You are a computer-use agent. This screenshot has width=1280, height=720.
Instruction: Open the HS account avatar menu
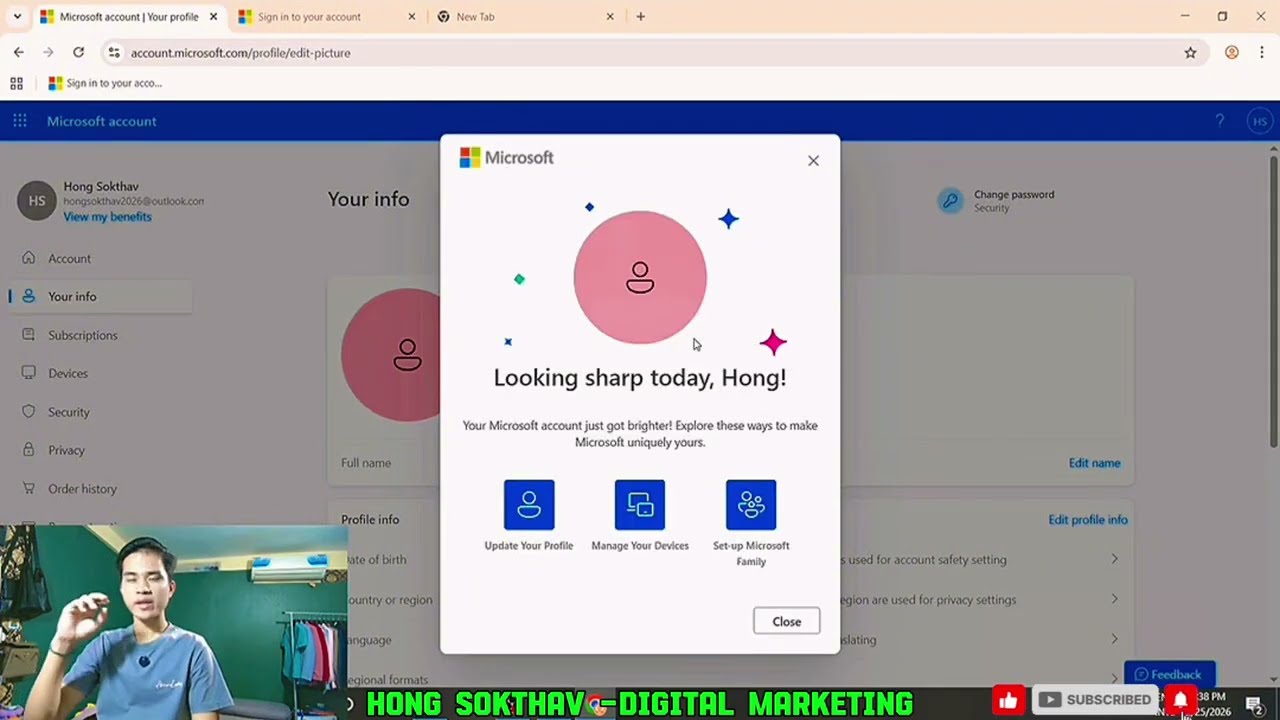tap(1259, 121)
